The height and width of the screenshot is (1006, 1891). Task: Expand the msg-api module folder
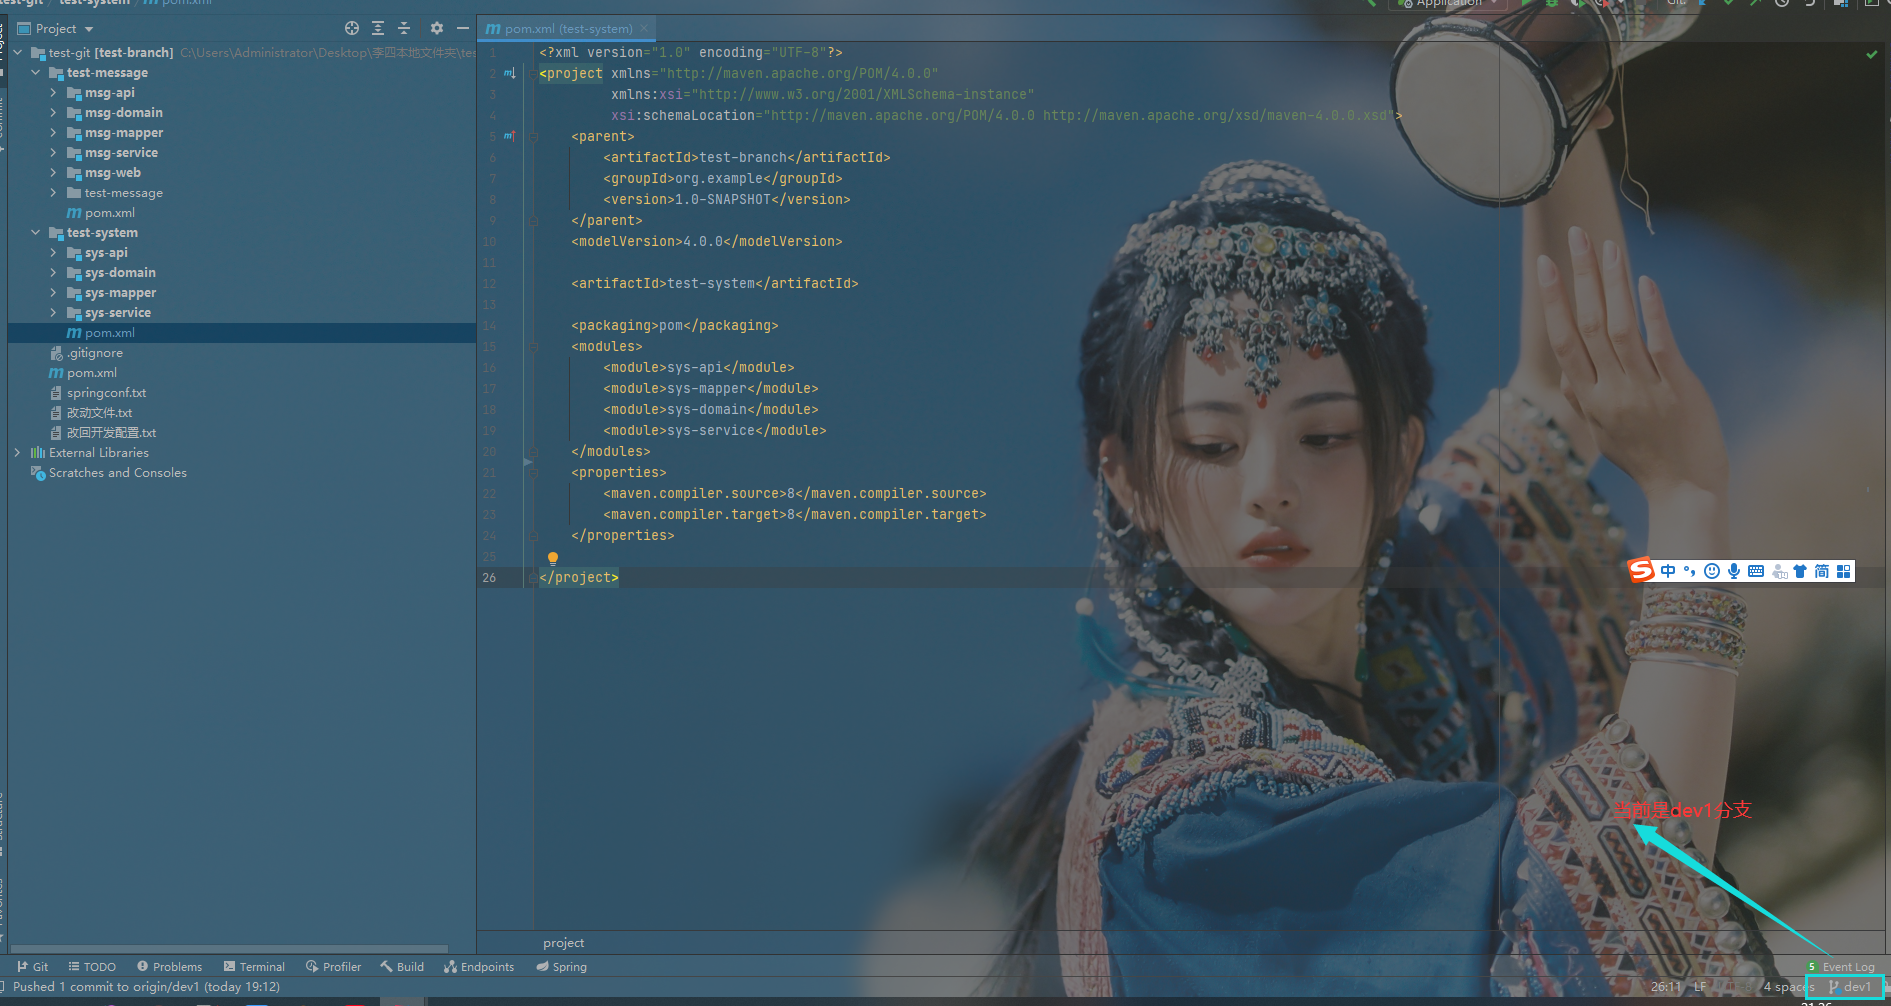pyautogui.click(x=54, y=92)
